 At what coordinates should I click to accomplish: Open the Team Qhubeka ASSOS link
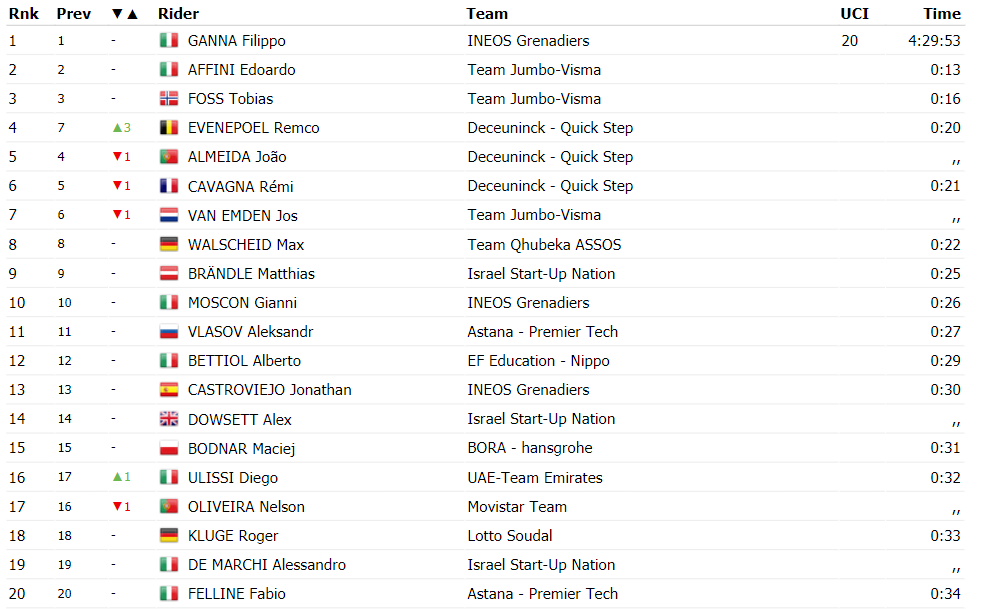pos(544,245)
